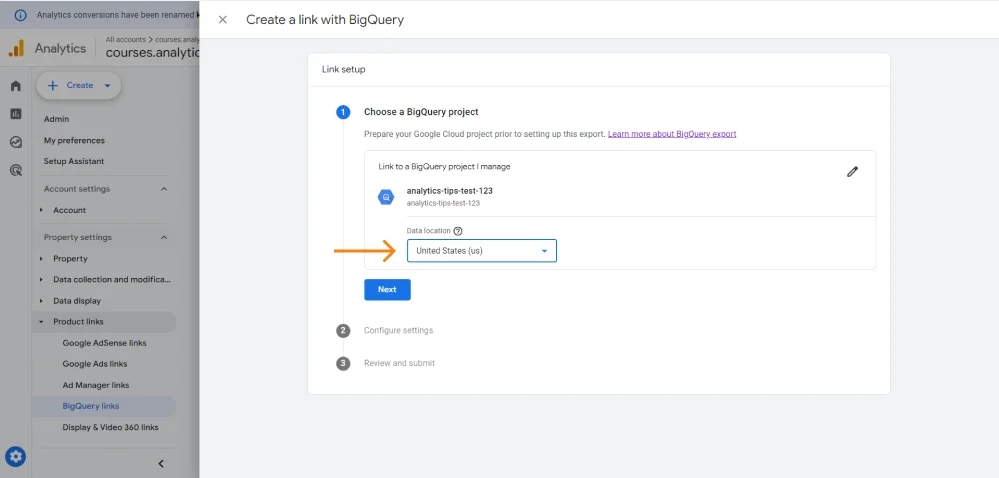
Task: Click the analytics-tips-test-123 project name
Action: (x=450, y=191)
